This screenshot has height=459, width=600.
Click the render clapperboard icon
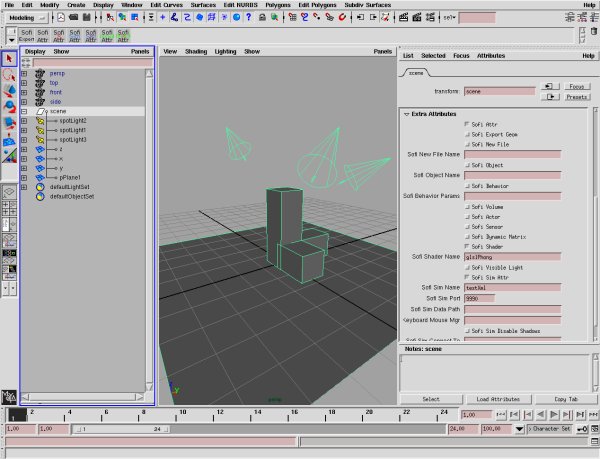click(403, 17)
